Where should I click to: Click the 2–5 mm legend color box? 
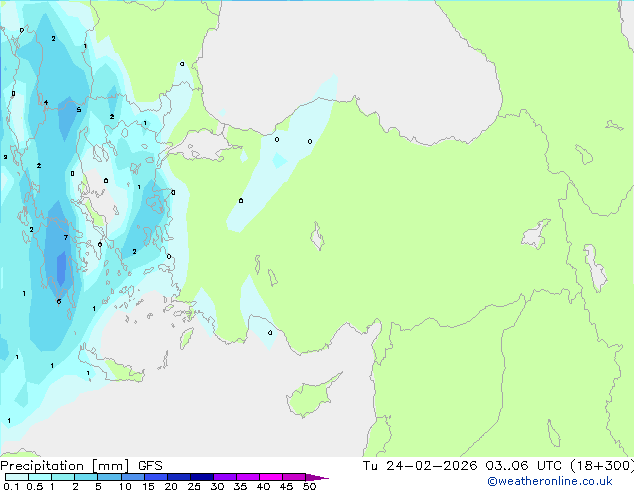click(86, 477)
